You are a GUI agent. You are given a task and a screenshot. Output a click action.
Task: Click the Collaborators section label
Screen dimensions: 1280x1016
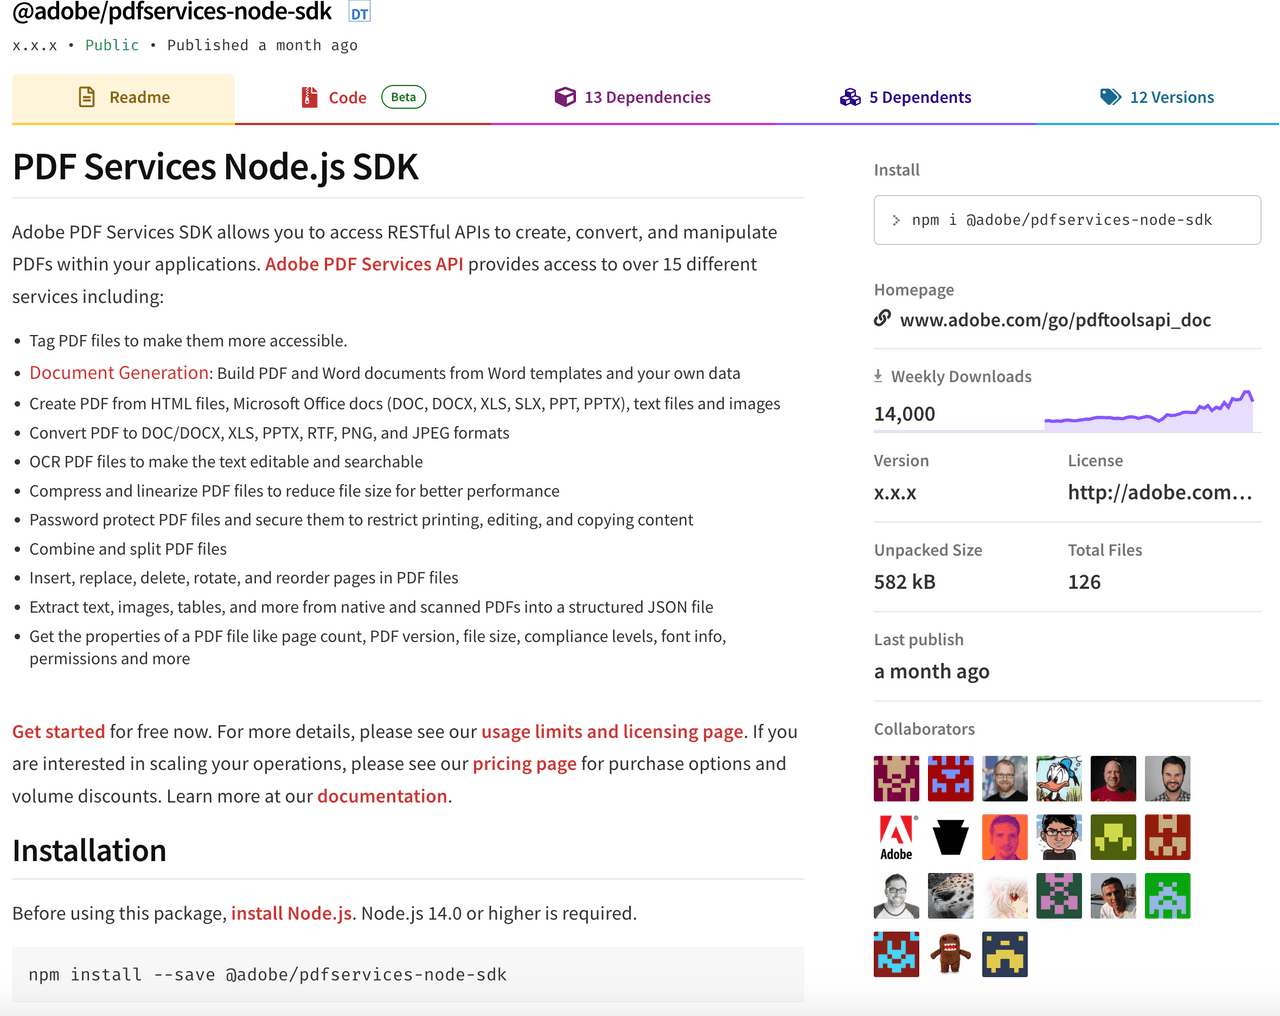[924, 729]
